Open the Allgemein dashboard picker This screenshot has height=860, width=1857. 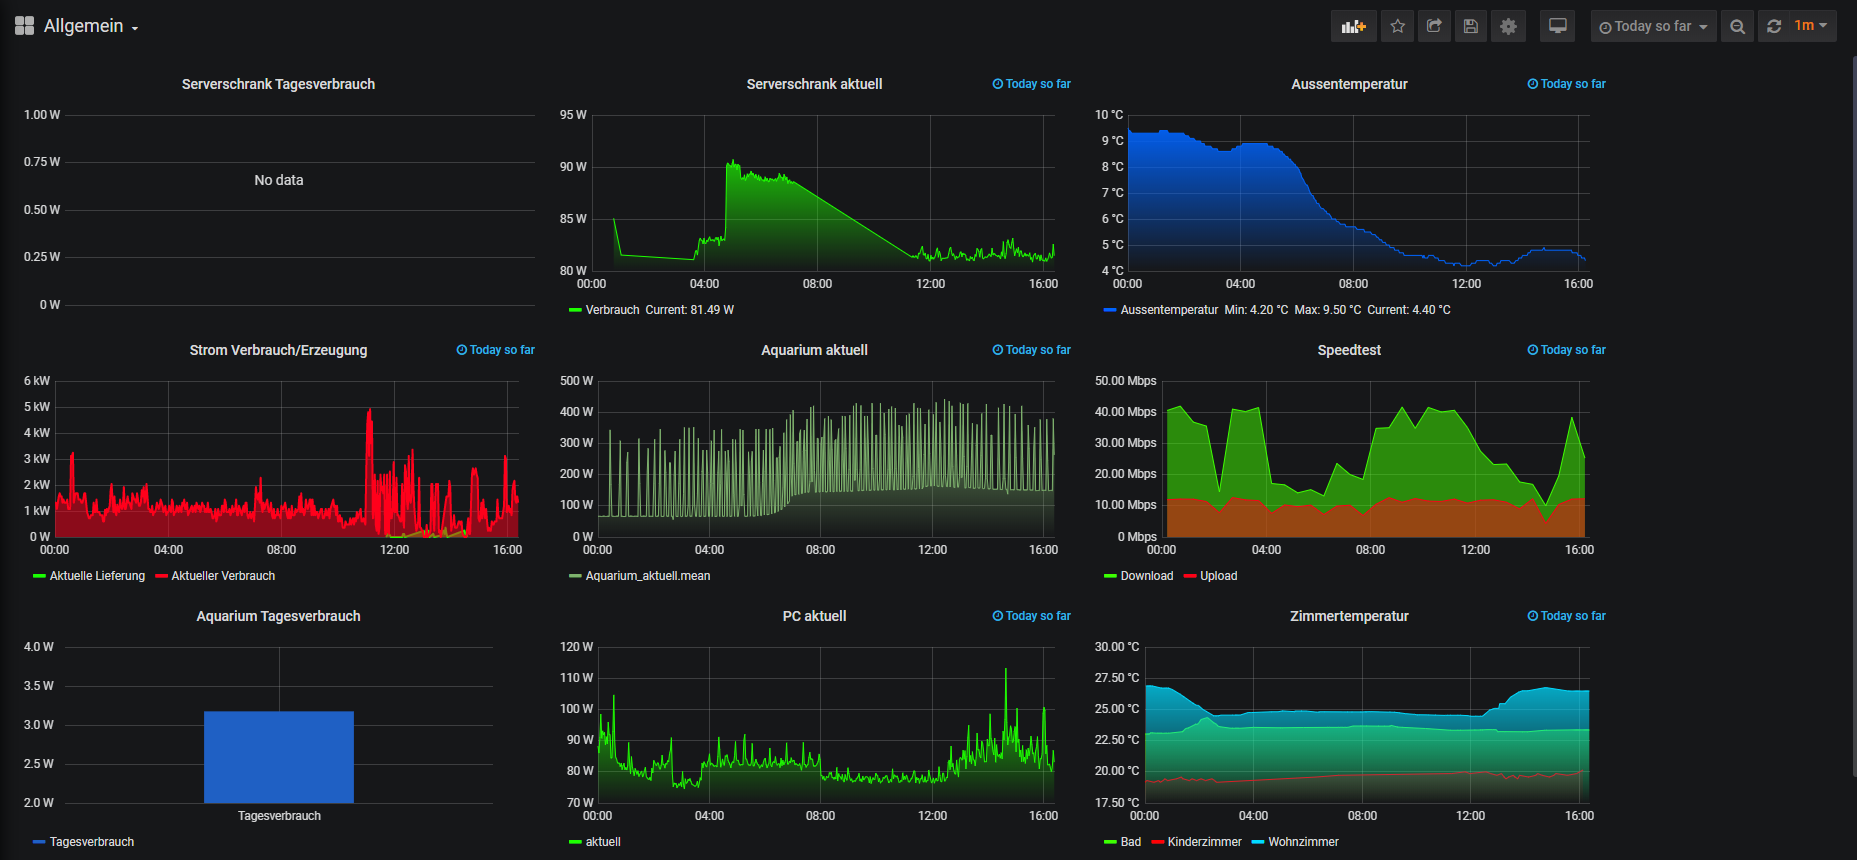pyautogui.click(x=90, y=26)
